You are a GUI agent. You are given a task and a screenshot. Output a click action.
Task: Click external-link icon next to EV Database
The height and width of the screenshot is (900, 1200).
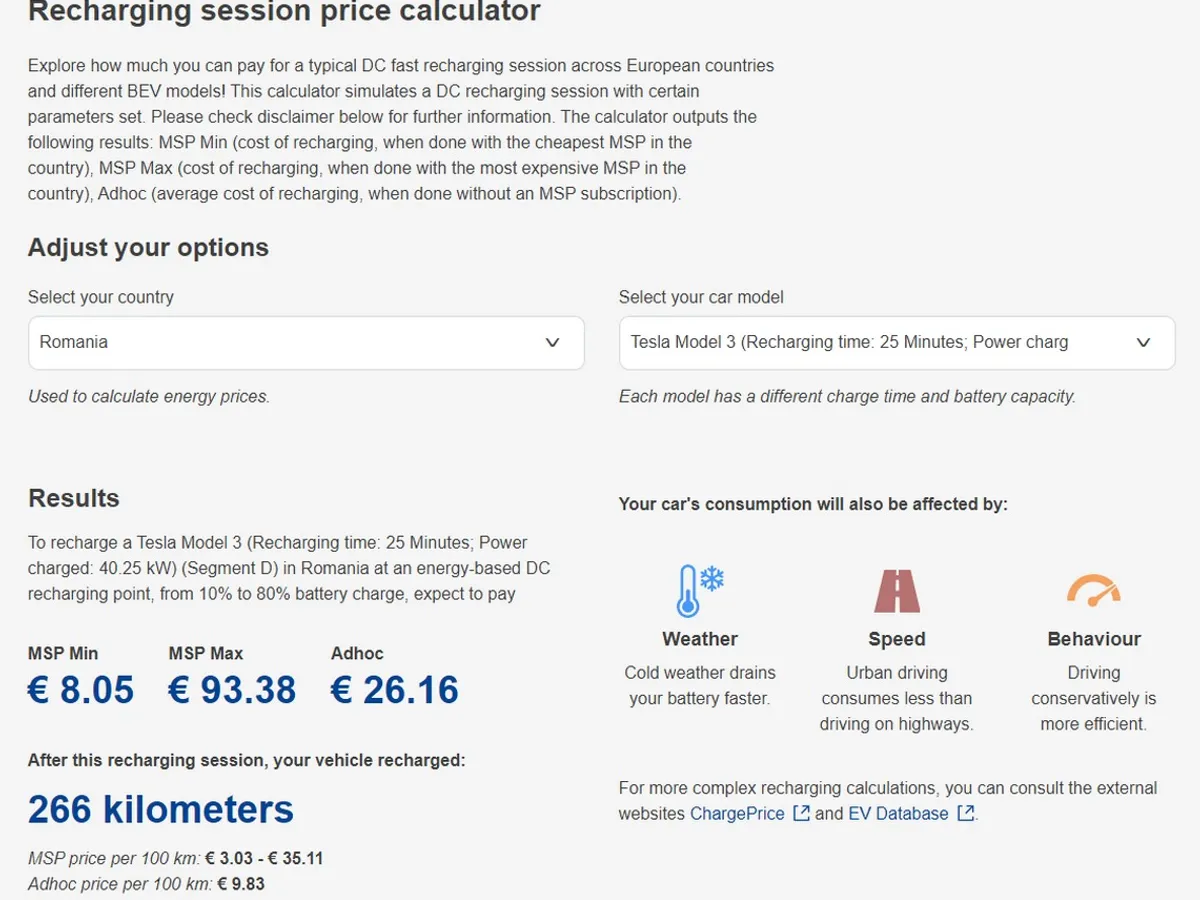(965, 813)
